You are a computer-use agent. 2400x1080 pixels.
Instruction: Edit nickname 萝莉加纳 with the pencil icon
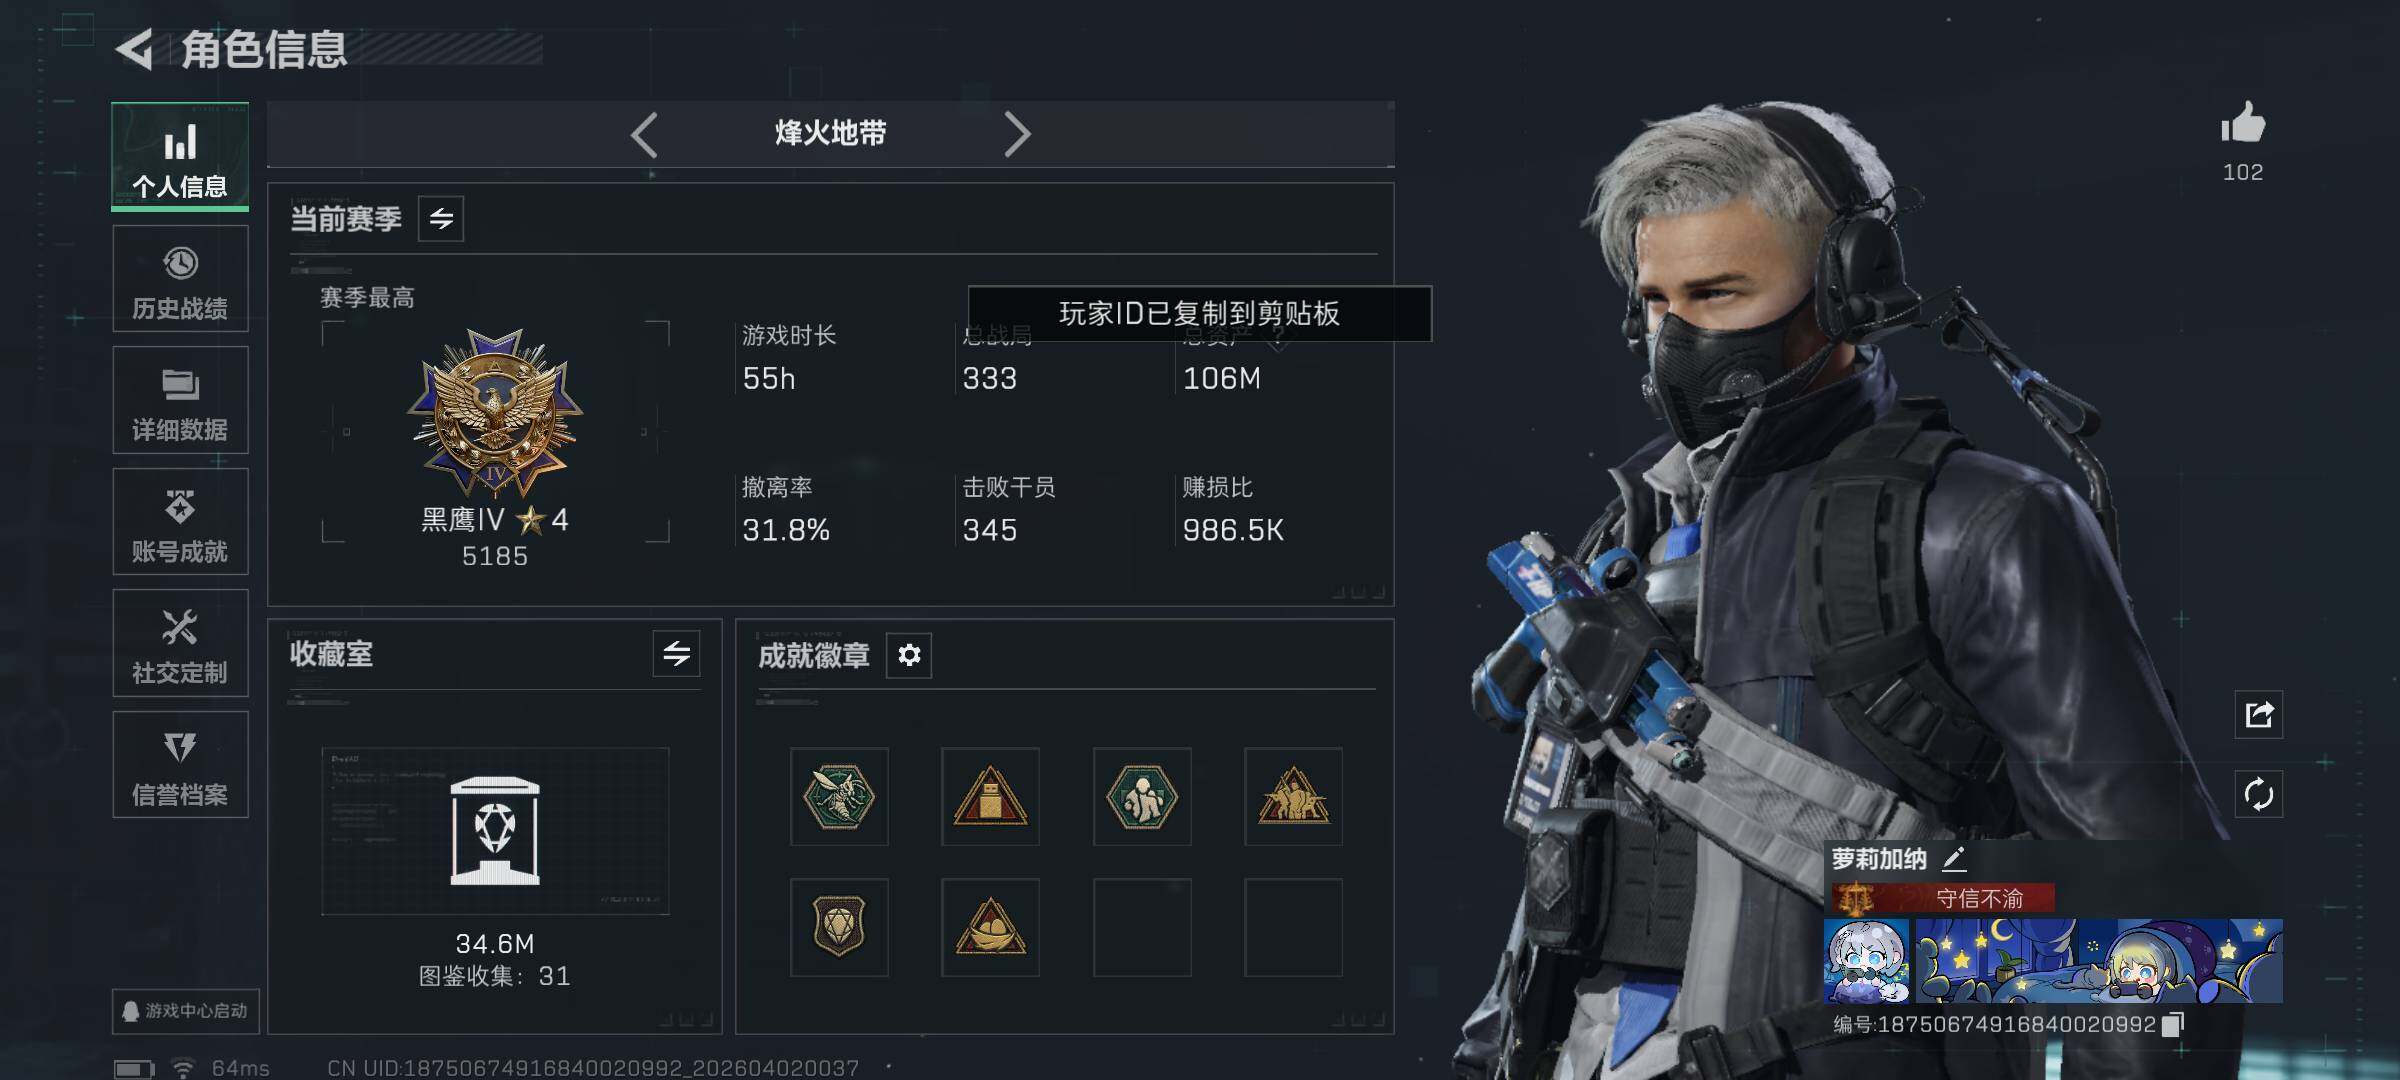coord(1954,859)
